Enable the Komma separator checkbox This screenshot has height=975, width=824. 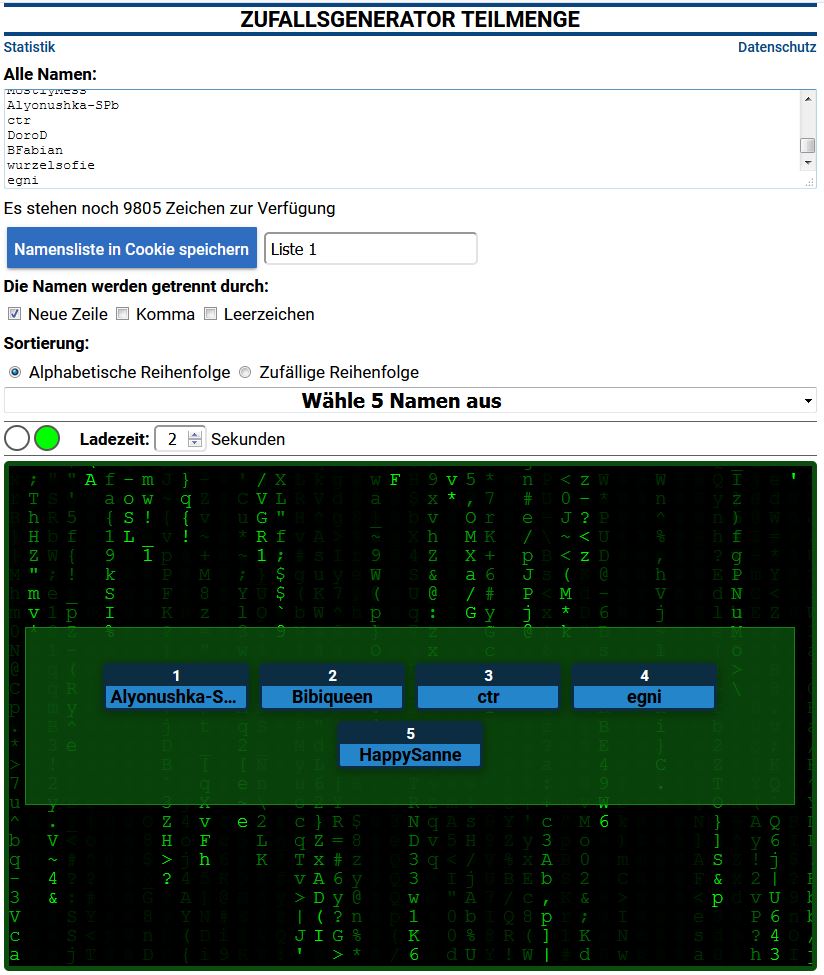123,314
